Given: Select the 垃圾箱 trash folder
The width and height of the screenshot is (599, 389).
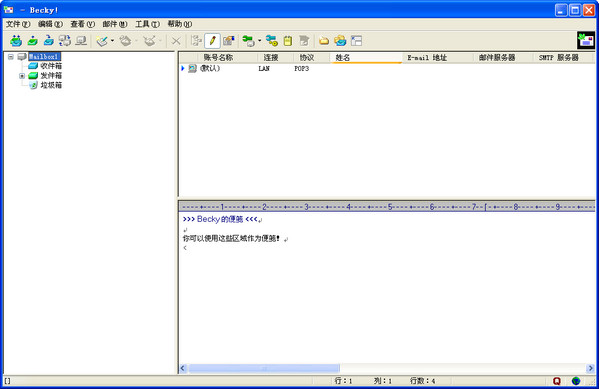Looking at the screenshot, I should (51, 85).
